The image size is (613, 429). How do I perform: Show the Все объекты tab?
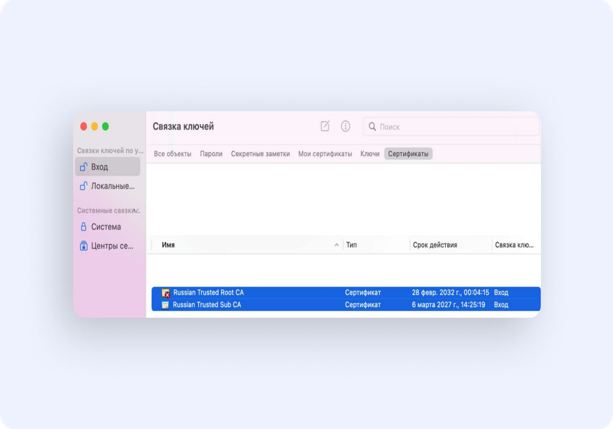172,154
